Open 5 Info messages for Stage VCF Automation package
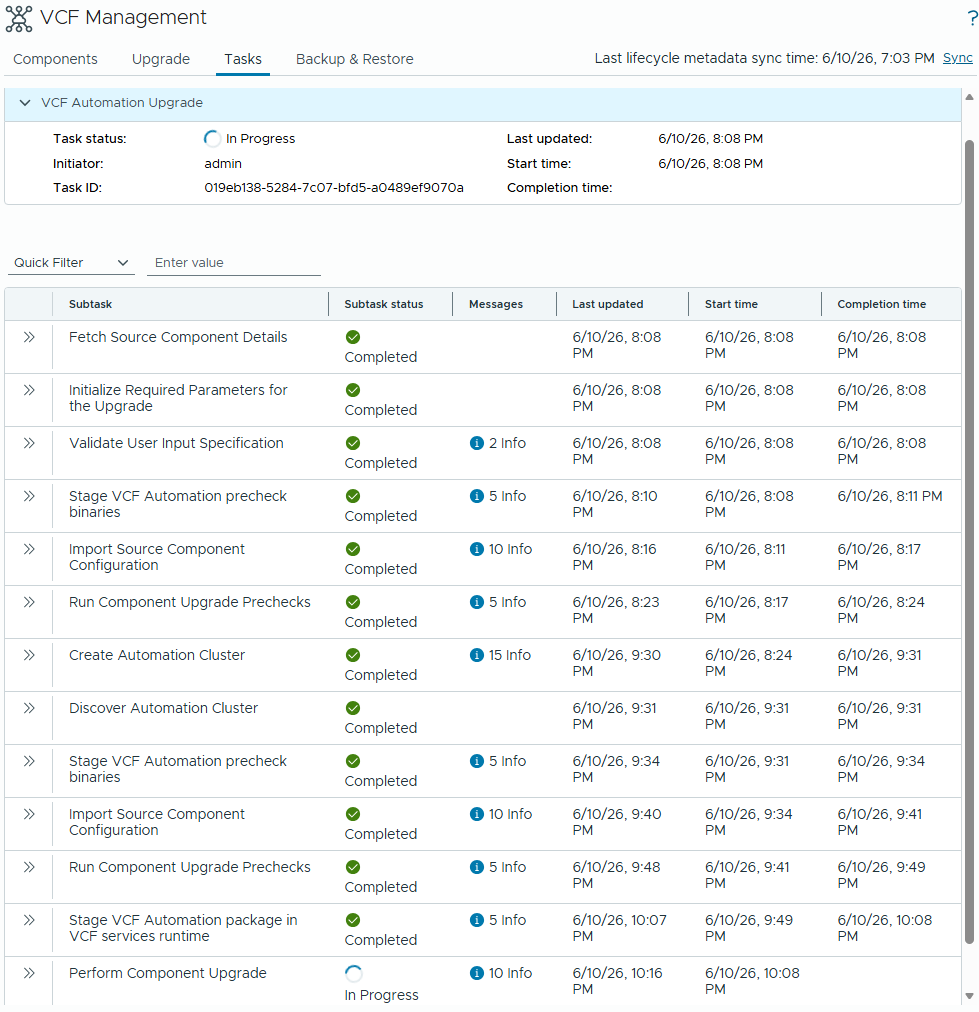 (x=507, y=920)
